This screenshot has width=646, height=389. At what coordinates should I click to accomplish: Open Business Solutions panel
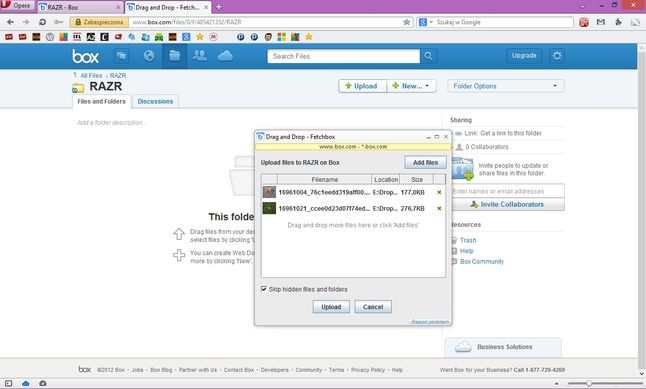503,347
